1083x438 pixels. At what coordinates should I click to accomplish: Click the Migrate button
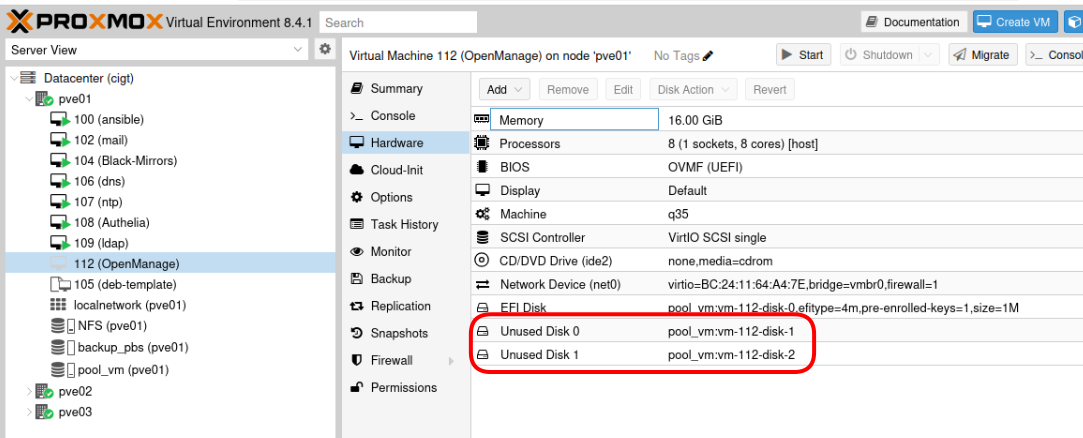(x=983, y=55)
